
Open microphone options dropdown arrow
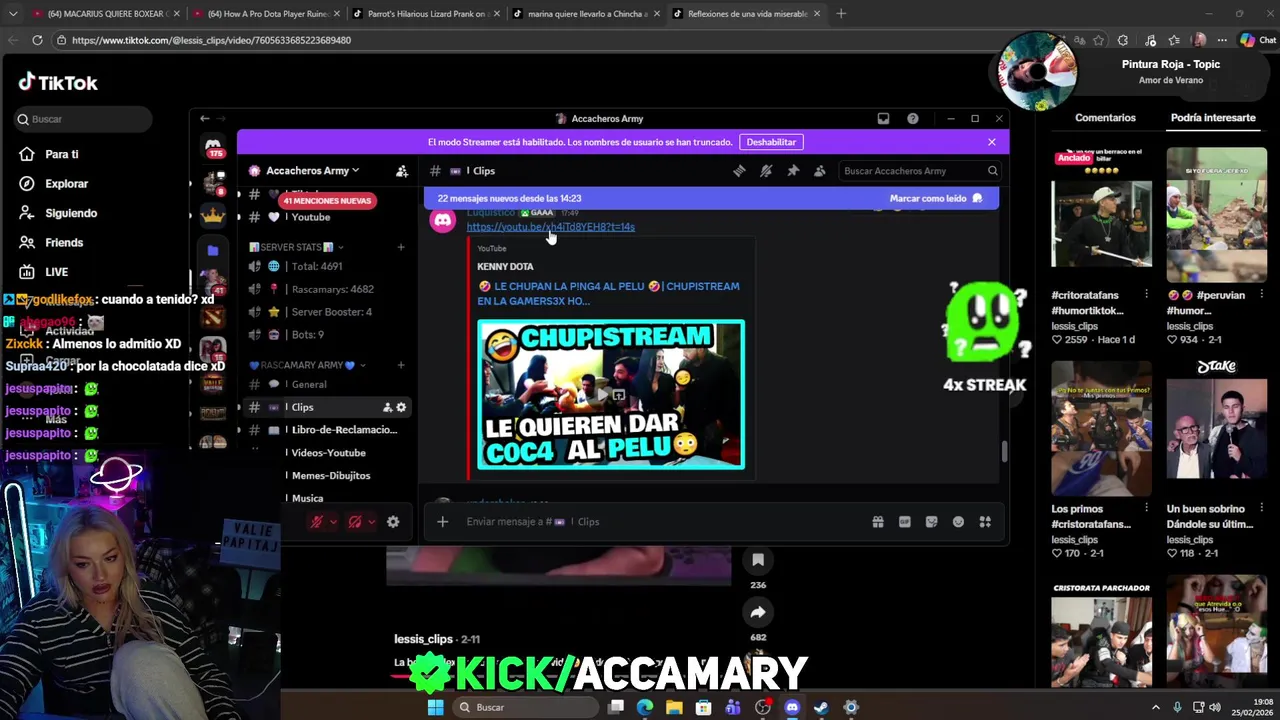[x=333, y=522]
